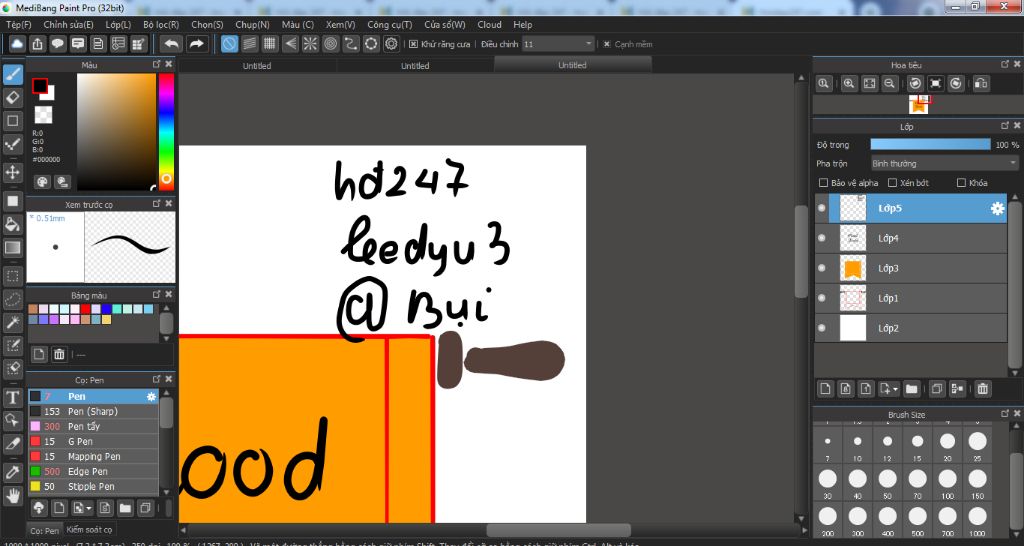Enable parallel lines snap guide

point(249,44)
